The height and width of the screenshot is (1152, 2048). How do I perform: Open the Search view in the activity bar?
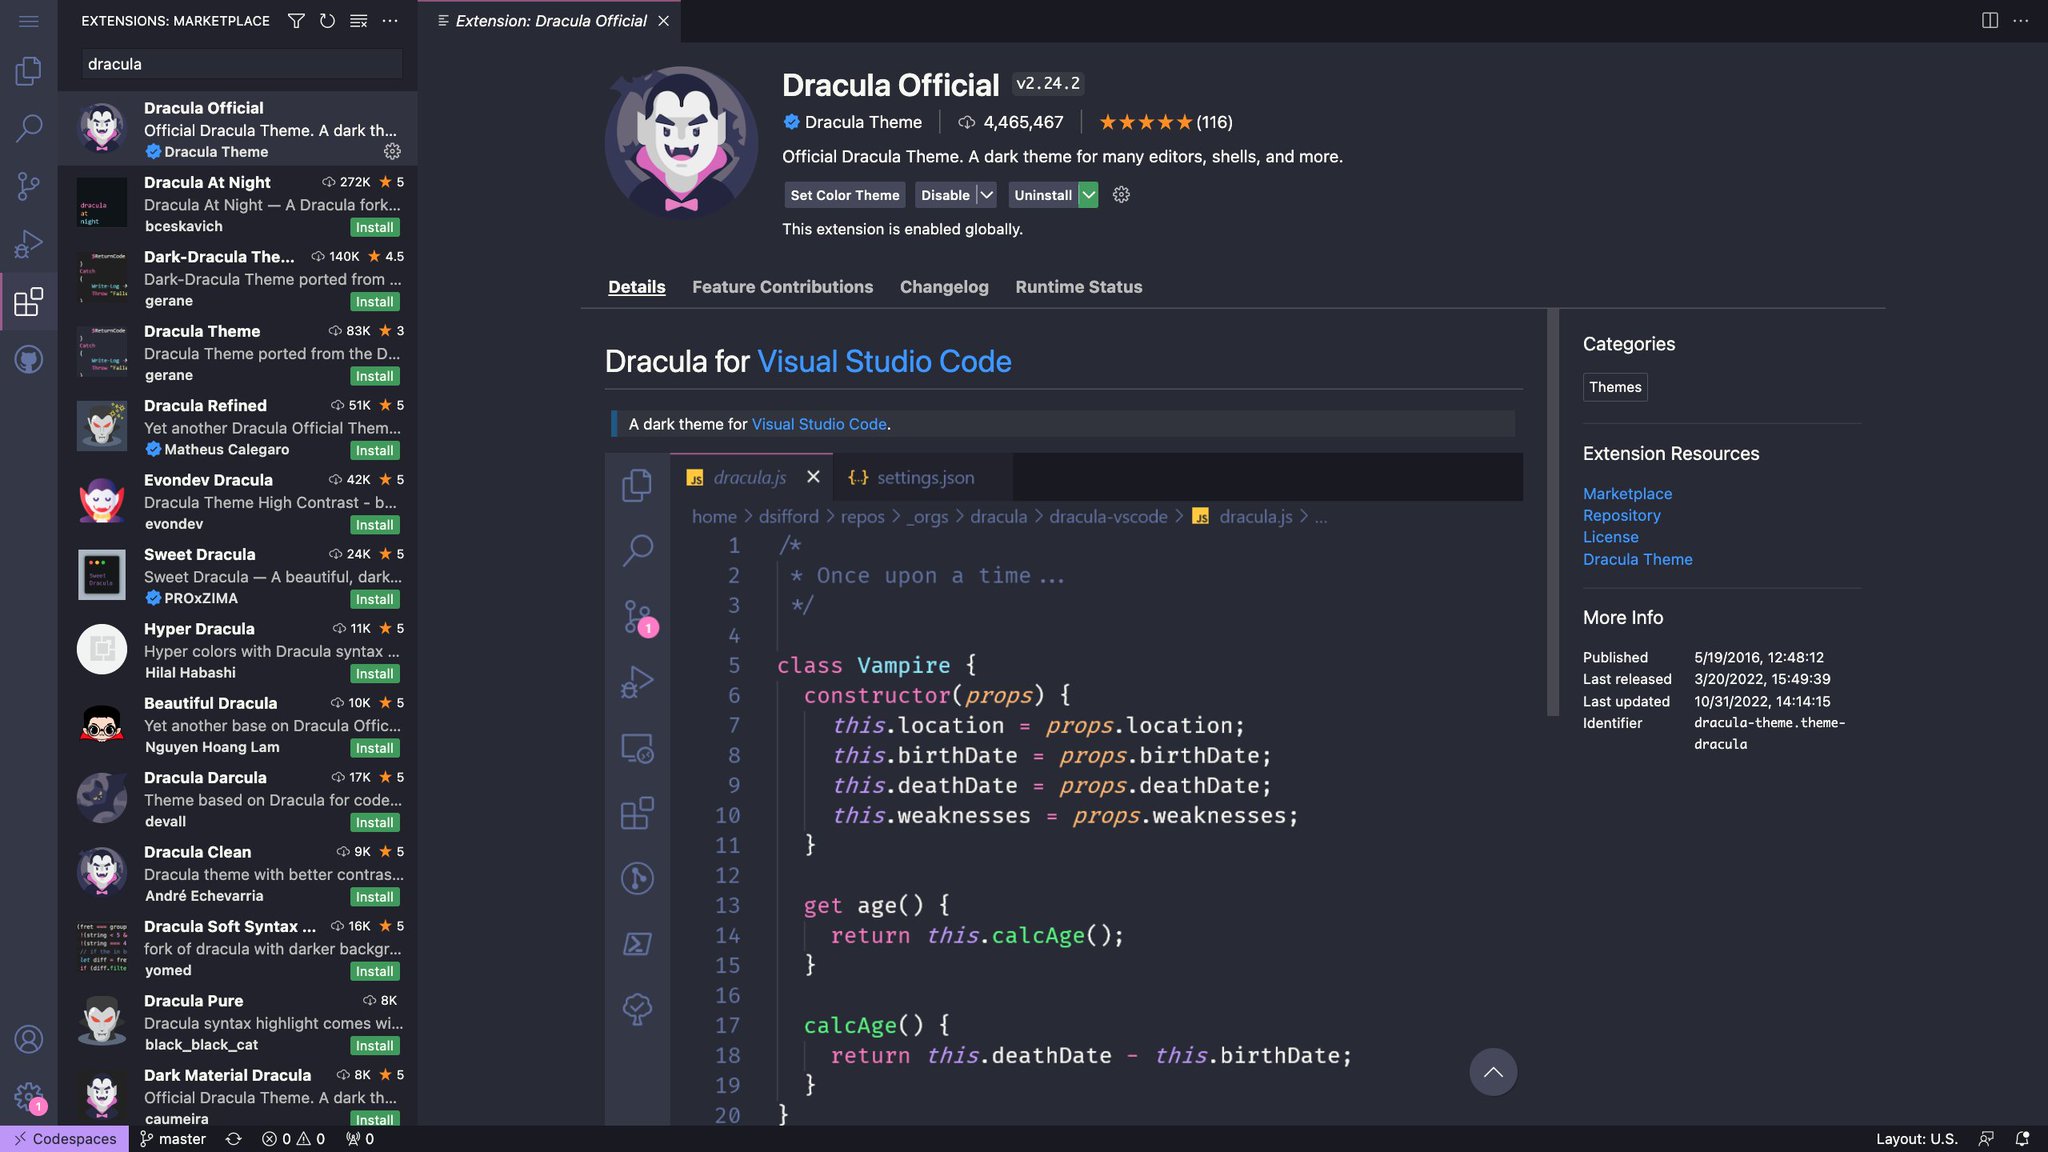pyautogui.click(x=29, y=128)
